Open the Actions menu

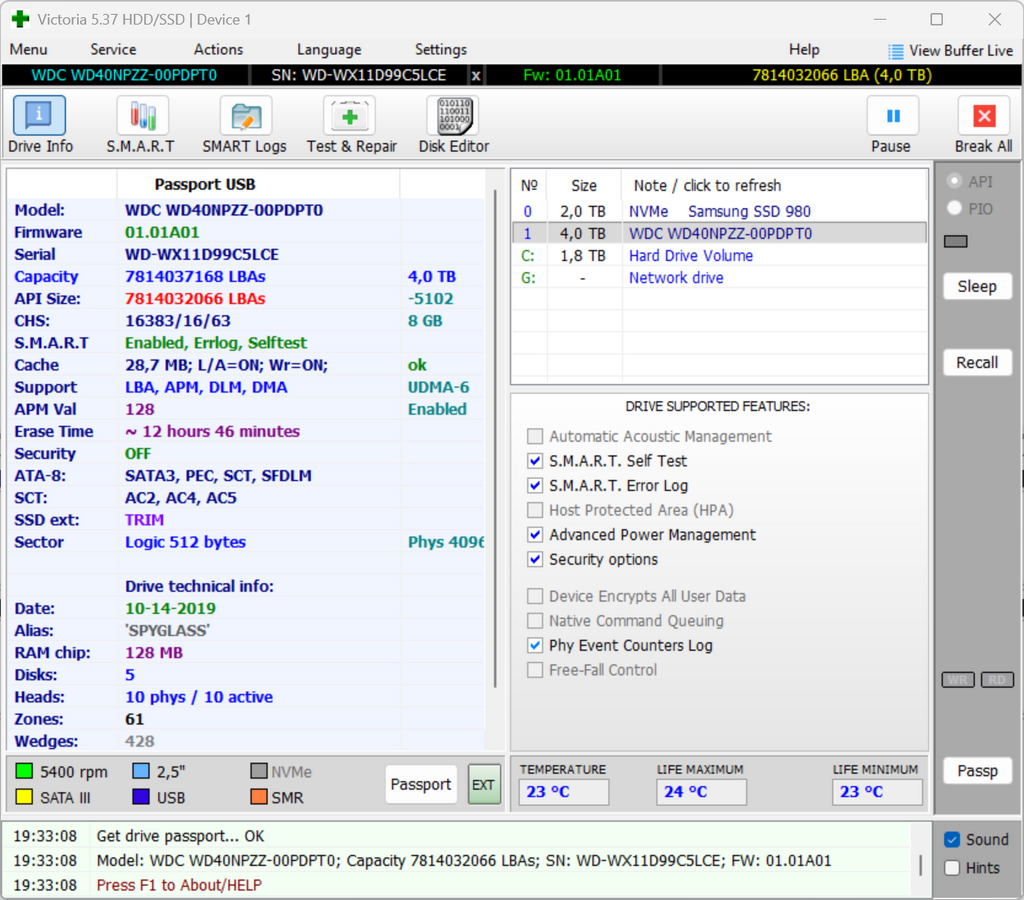tap(218, 50)
